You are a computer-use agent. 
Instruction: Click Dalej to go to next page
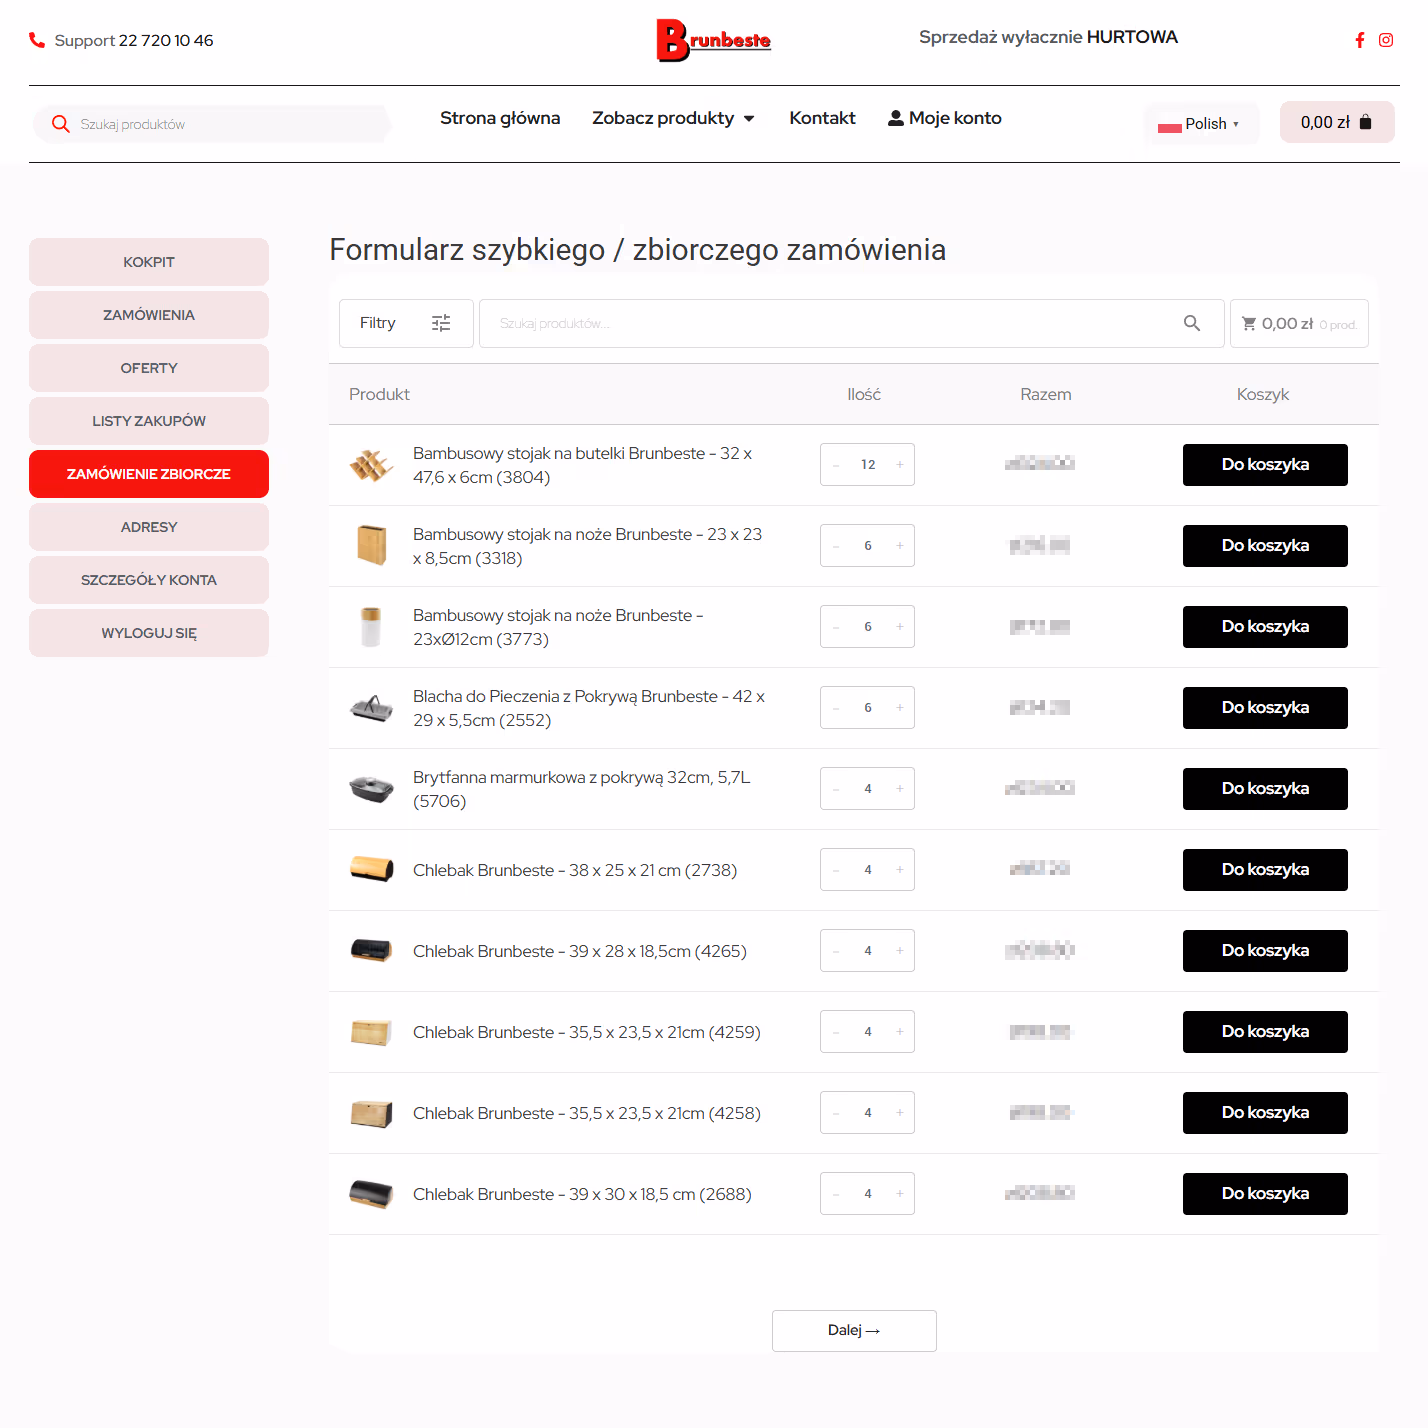pos(854,1331)
